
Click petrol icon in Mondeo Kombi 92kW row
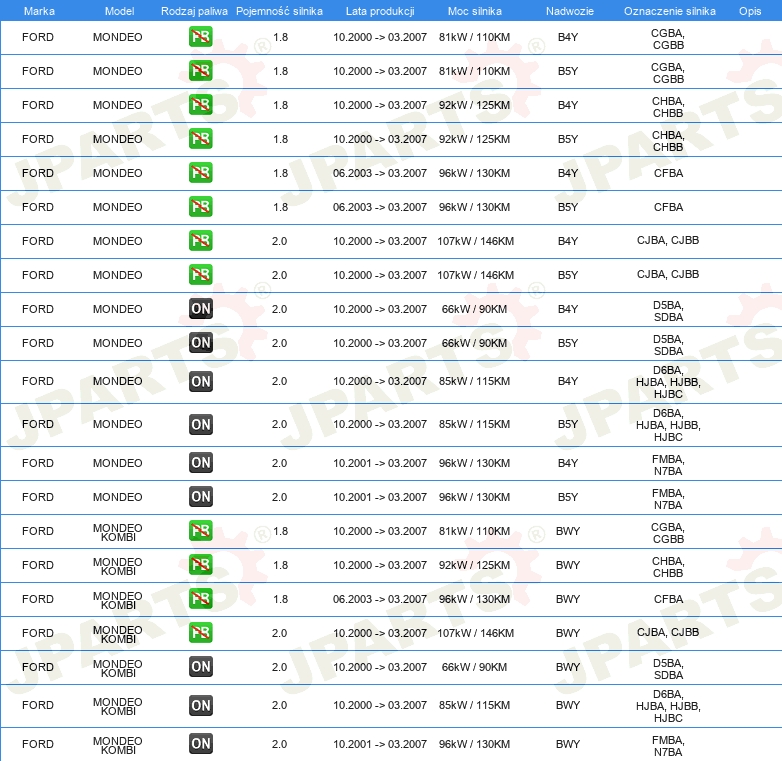200,565
